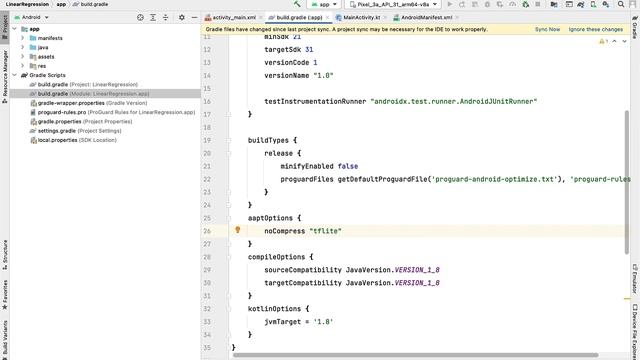Expand the java folder
The image size is (640, 360).
(x=23, y=47)
